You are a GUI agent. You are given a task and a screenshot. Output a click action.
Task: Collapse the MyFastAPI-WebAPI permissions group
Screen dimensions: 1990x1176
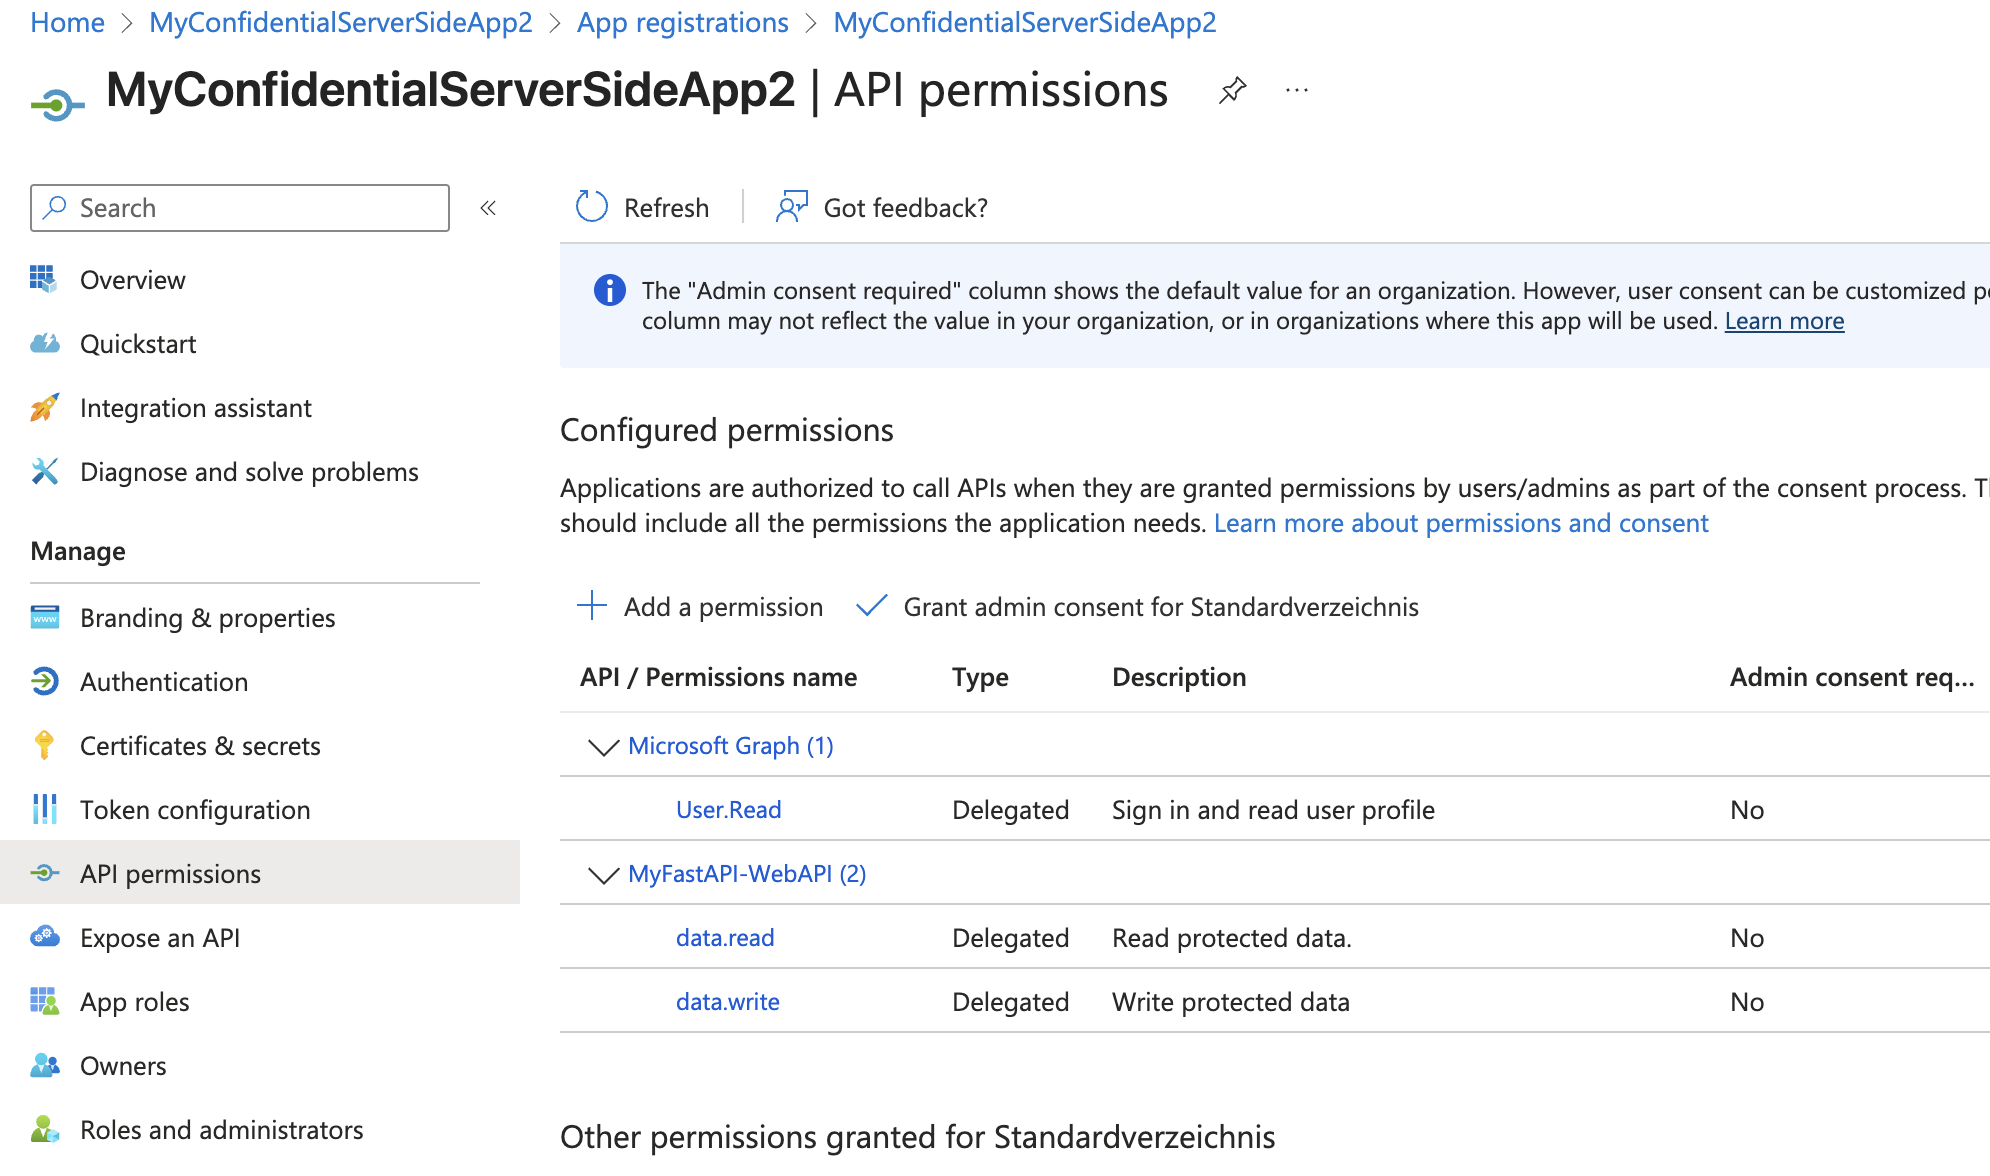[x=603, y=875]
